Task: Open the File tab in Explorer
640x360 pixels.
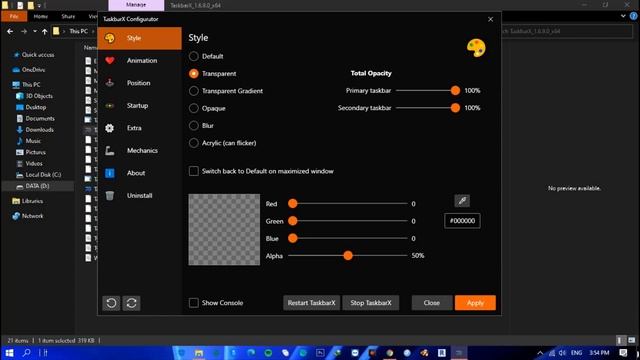Action: (x=14, y=16)
